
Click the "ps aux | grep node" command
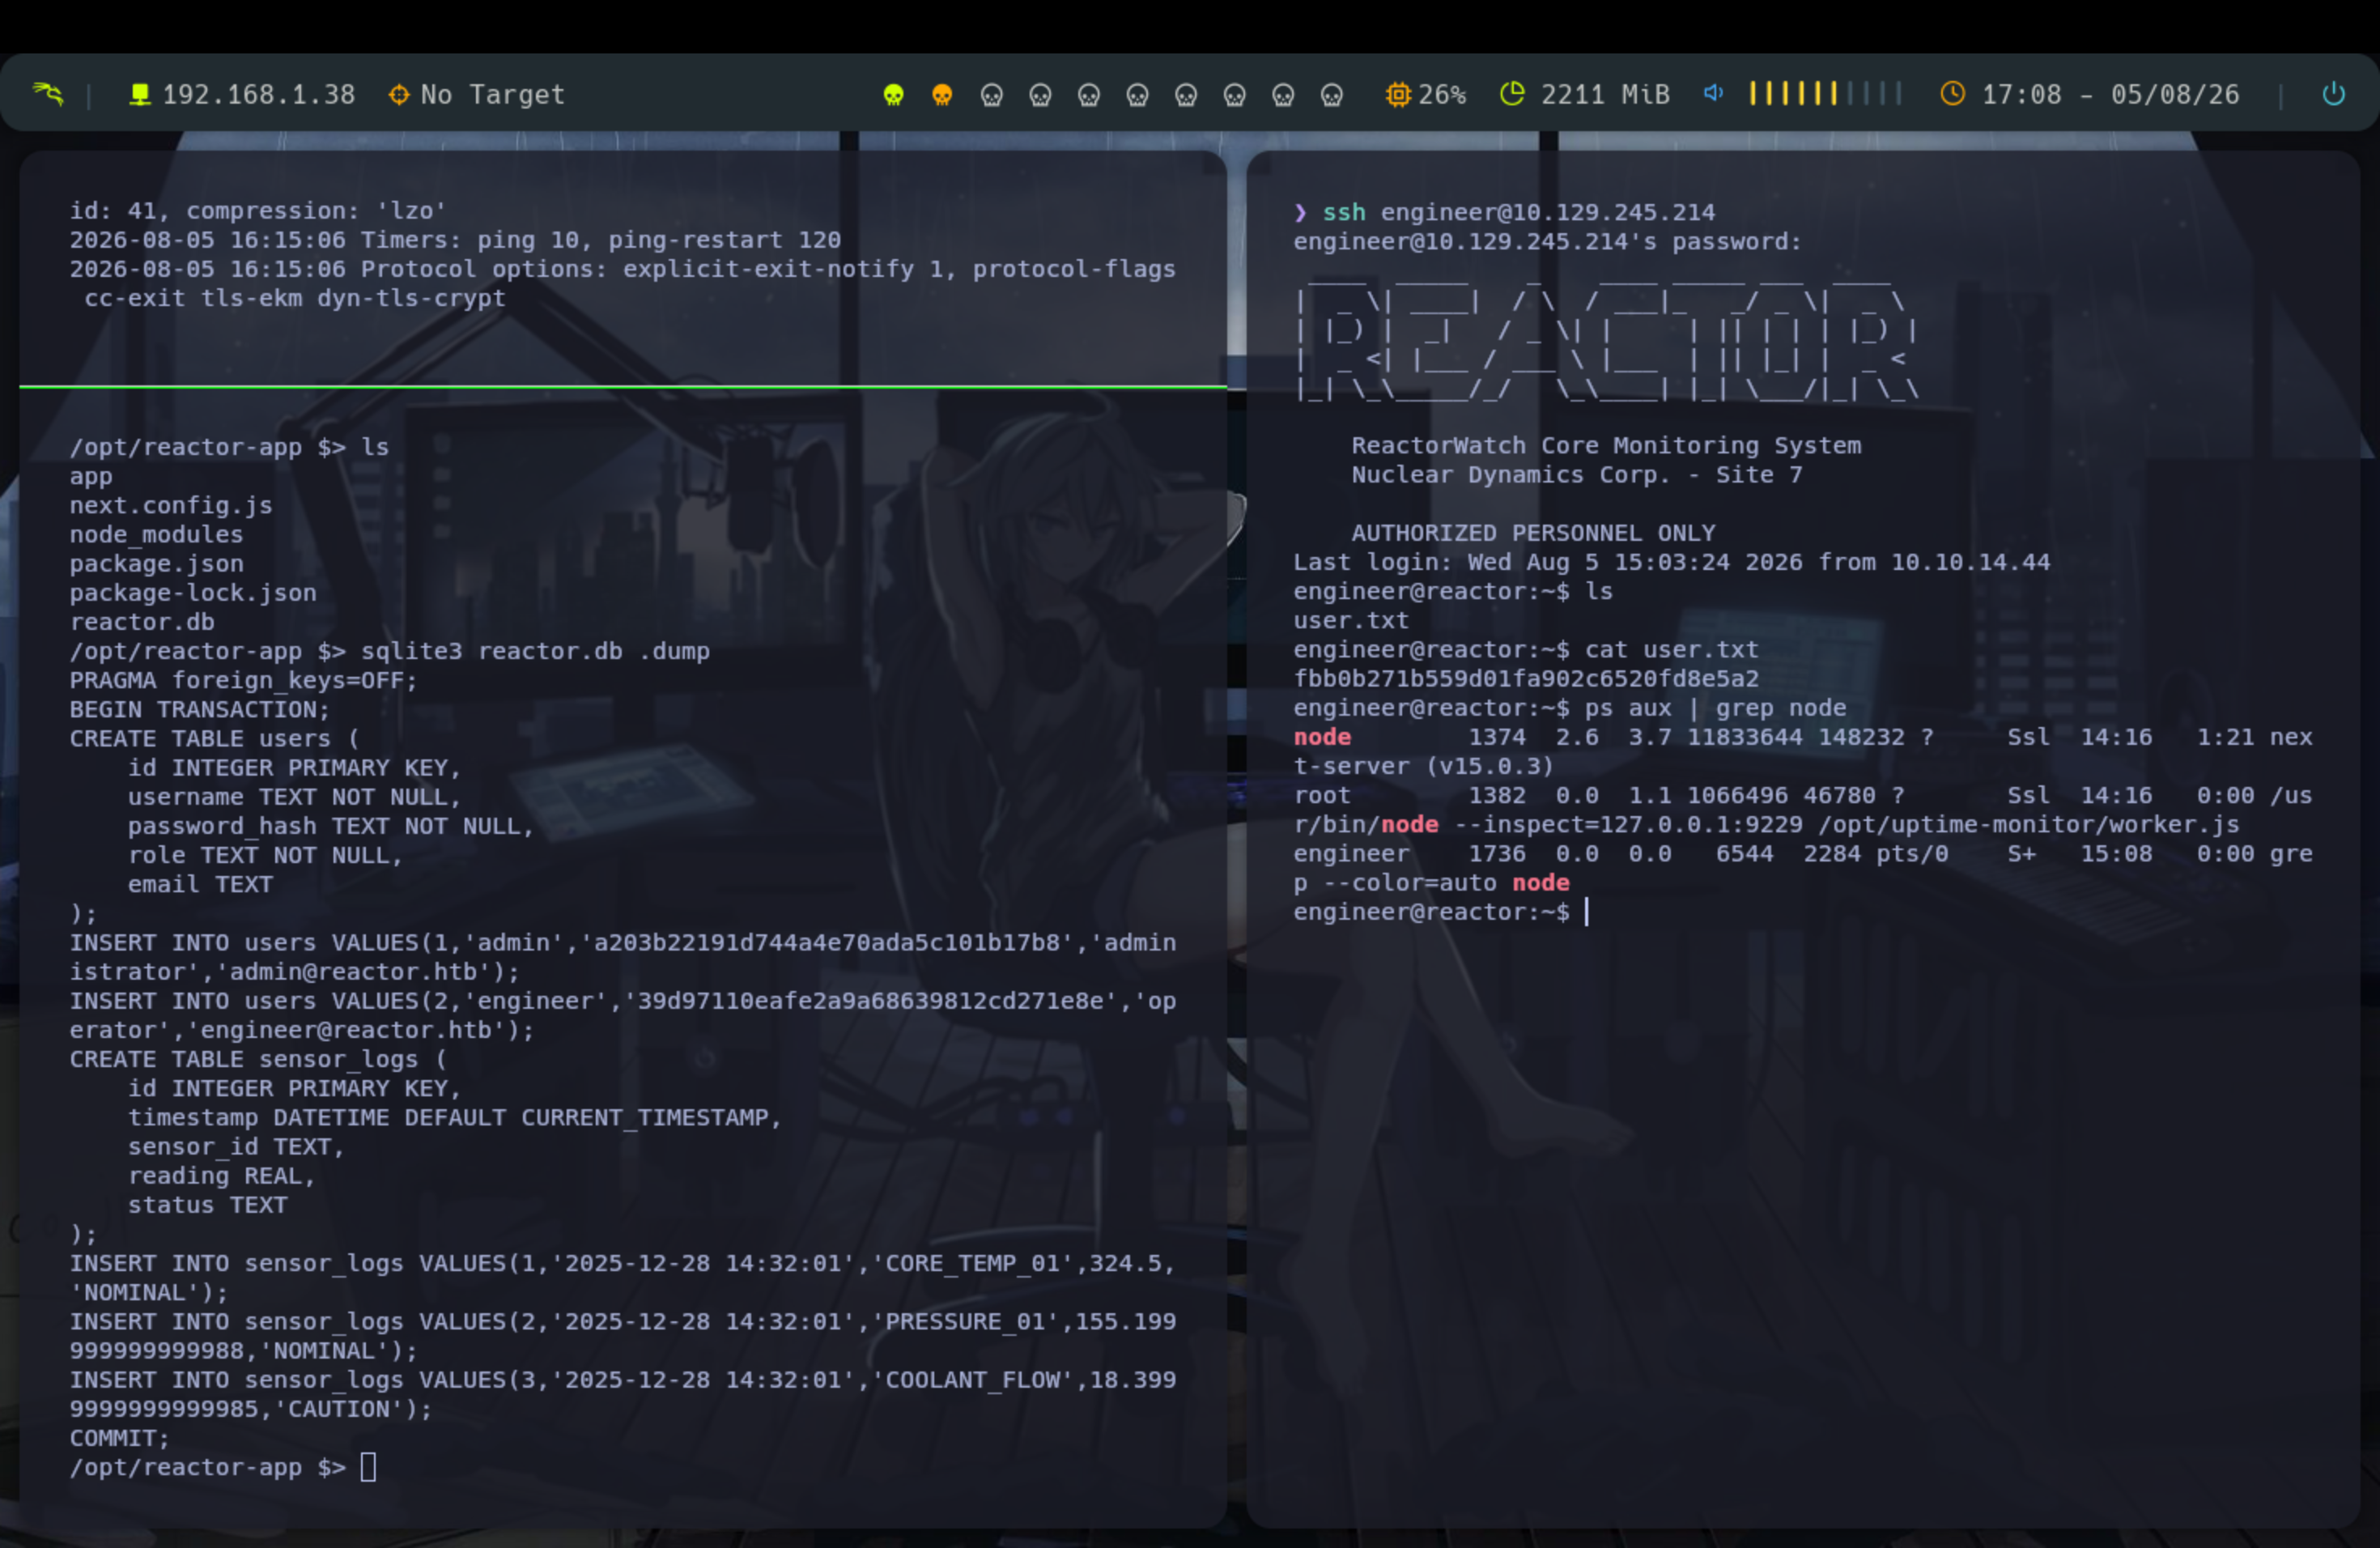pos(1715,708)
